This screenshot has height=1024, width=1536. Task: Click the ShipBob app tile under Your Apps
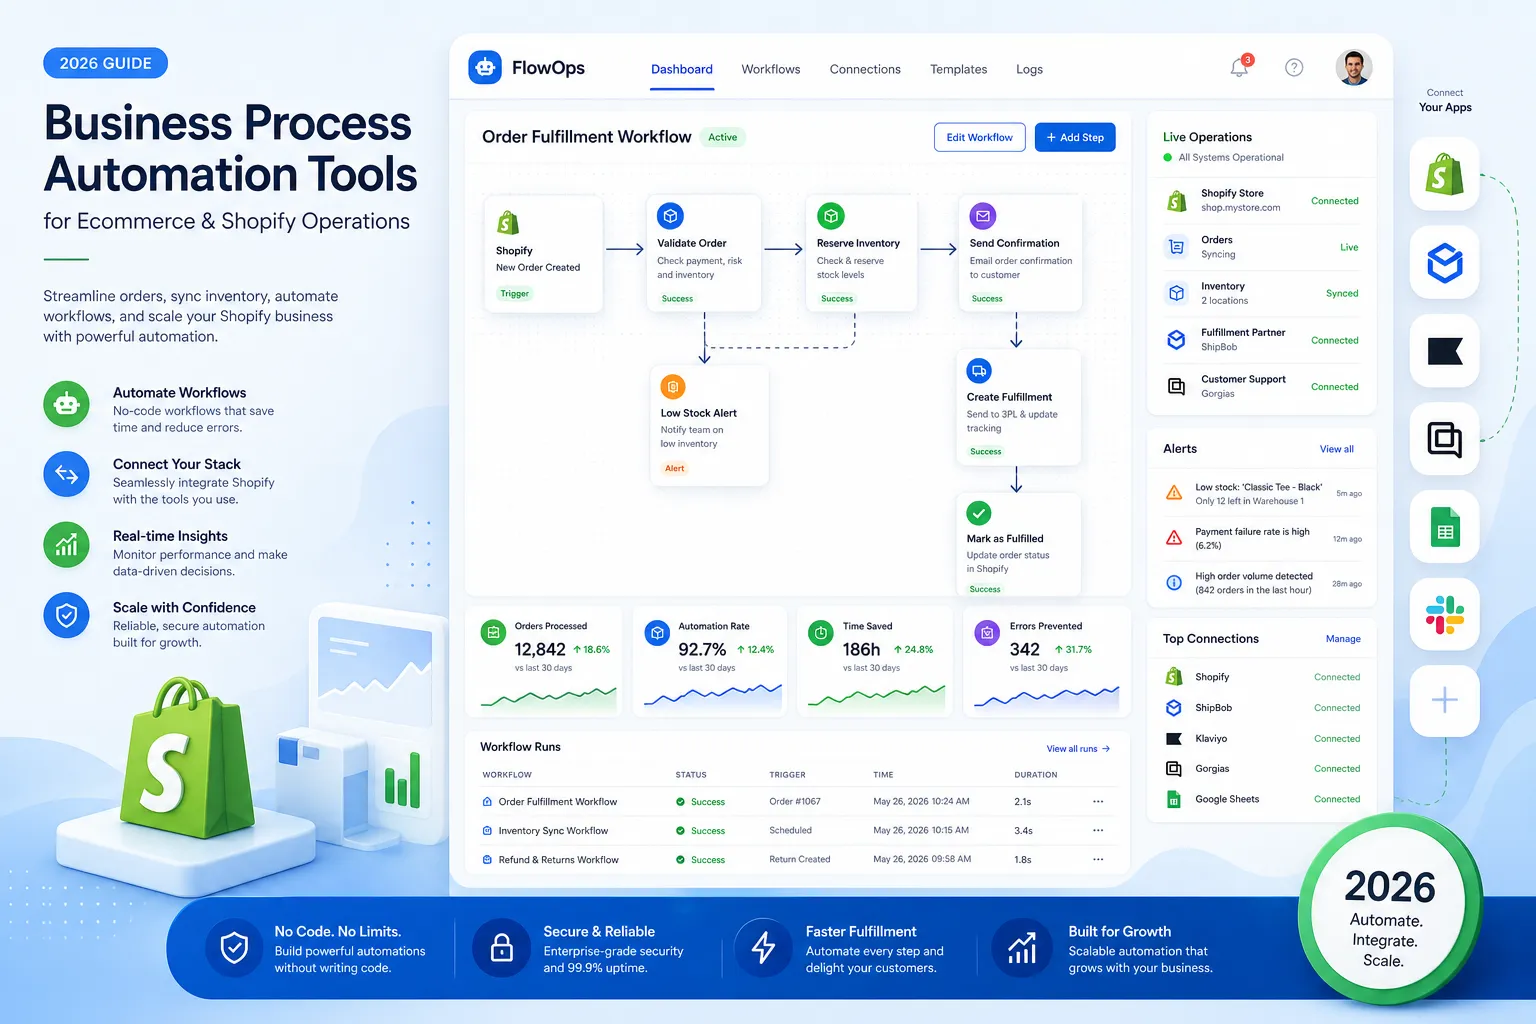(x=1444, y=263)
